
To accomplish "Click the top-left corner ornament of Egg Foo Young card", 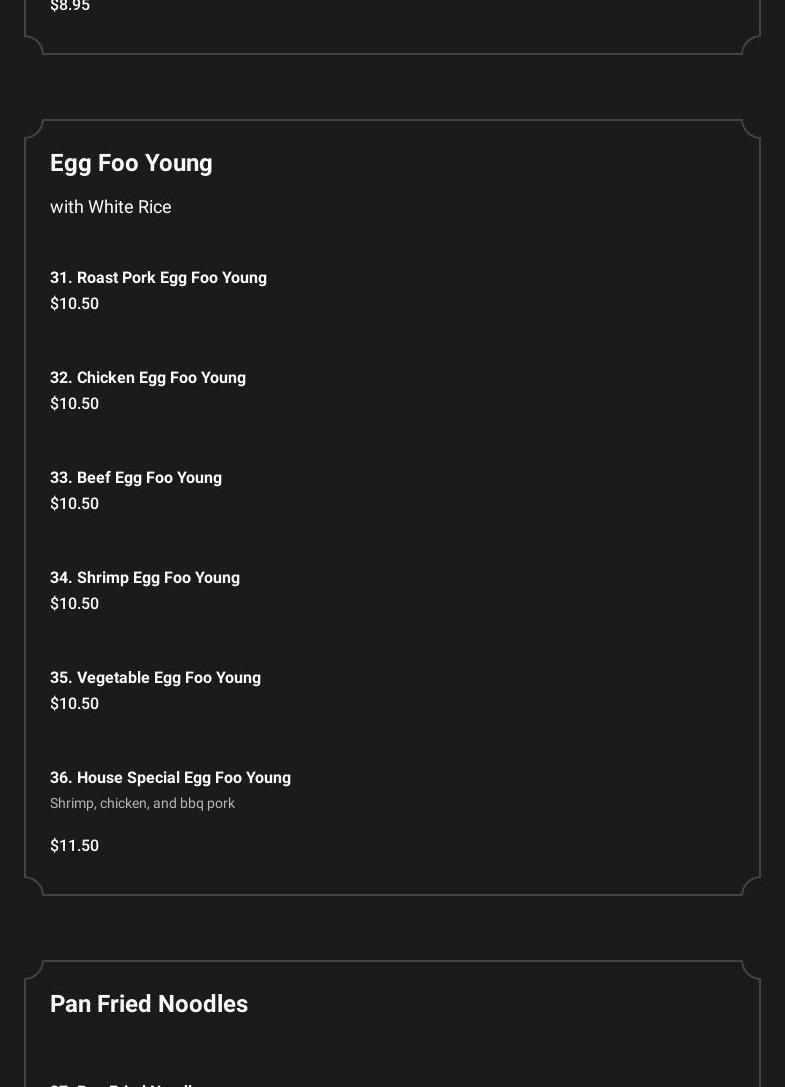I will (33, 129).
